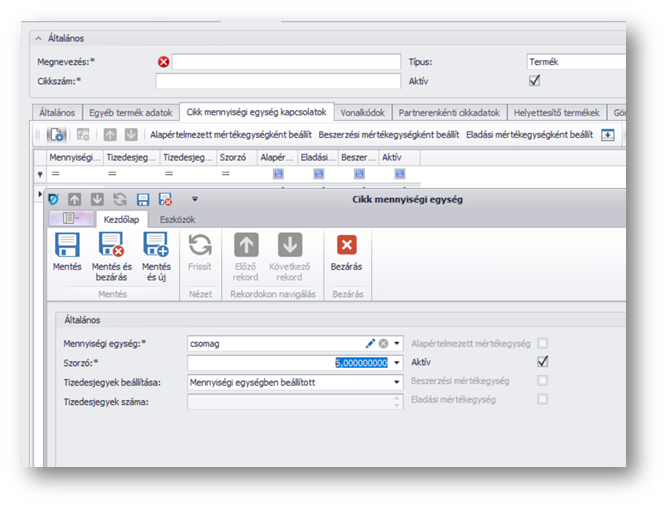Toggle Aktív checkbox beside Típus field
The height and width of the screenshot is (509, 668).
535,81
